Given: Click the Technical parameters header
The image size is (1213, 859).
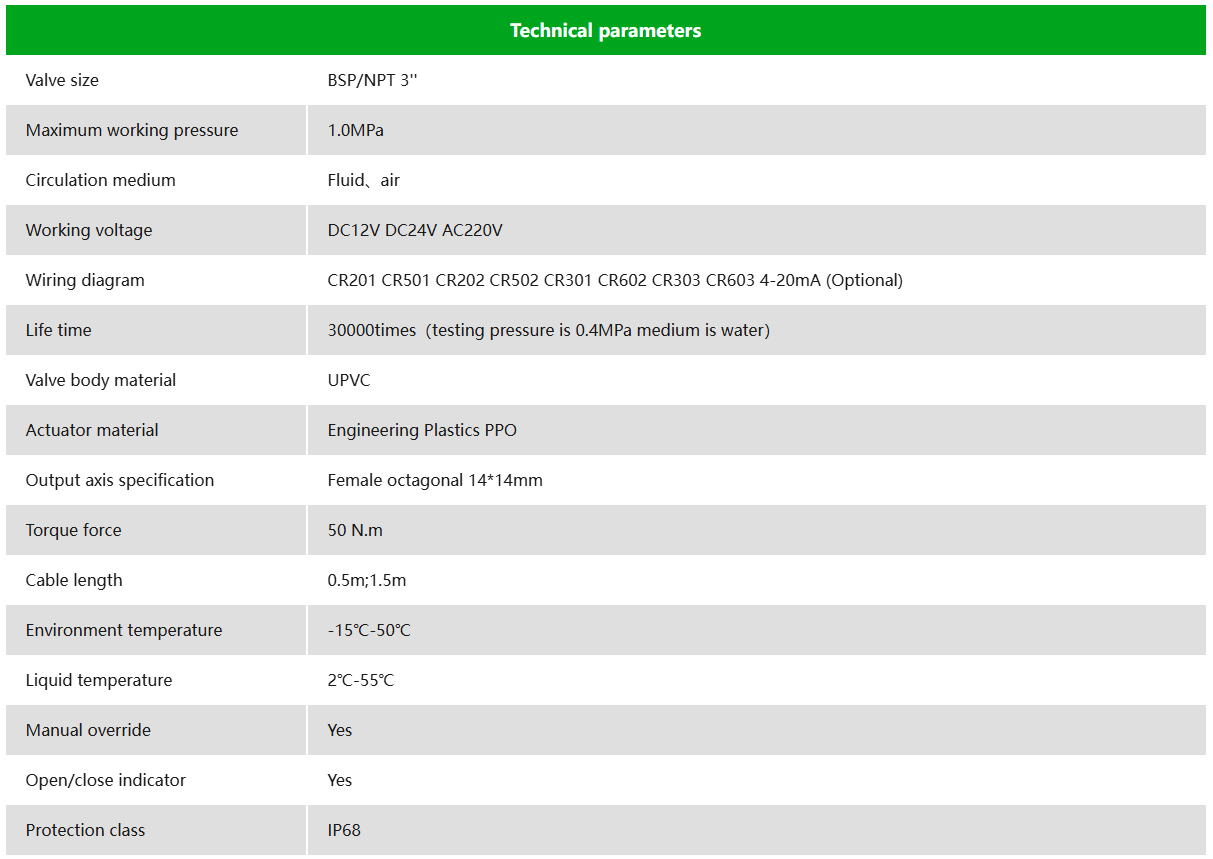Looking at the screenshot, I should [606, 30].
